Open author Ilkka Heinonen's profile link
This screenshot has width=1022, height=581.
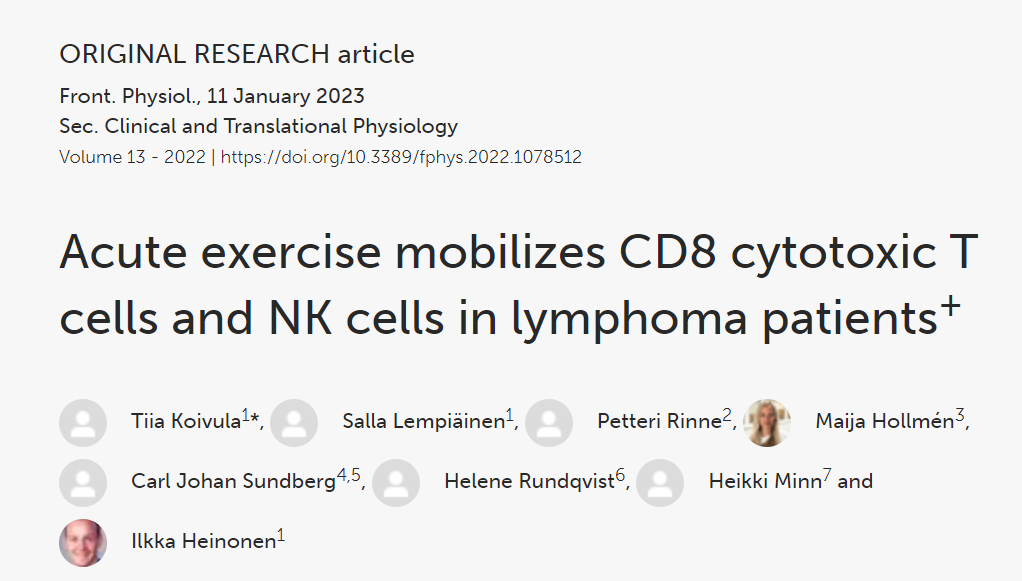(x=203, y=542)
